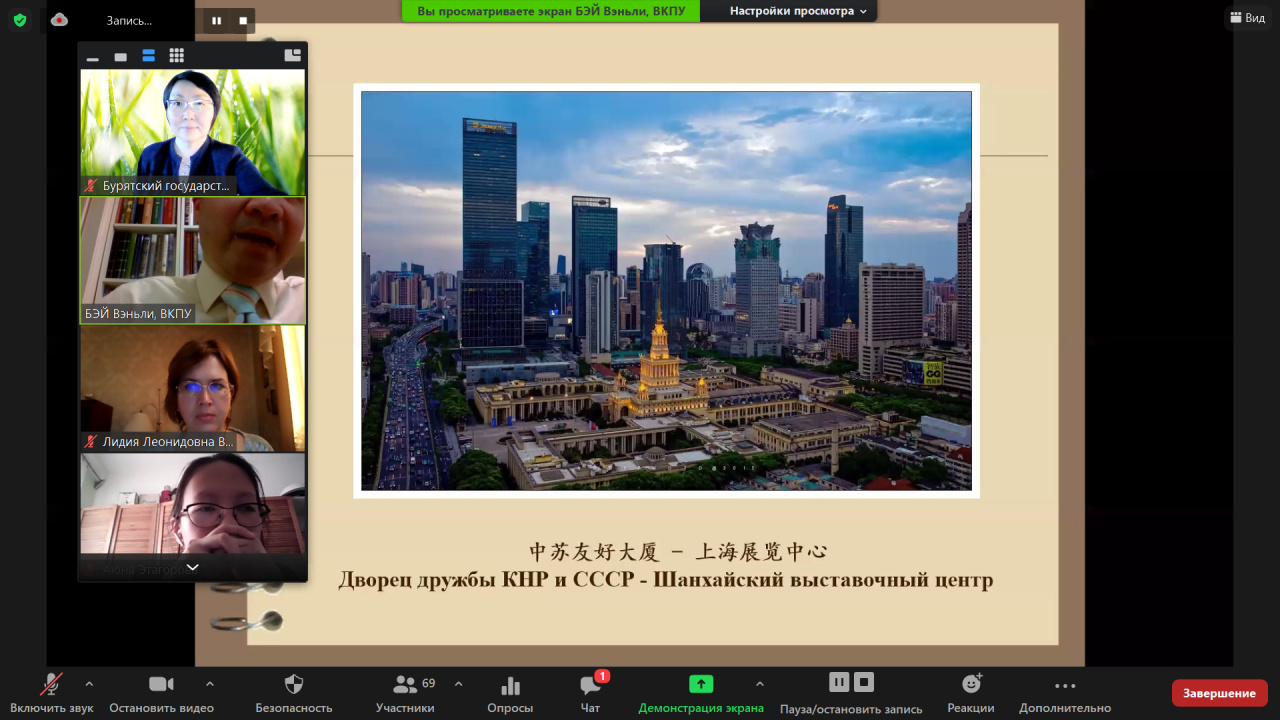Open the Безопасность shield icon
Screen dimensions: 1280x720
tap(293, 685)
